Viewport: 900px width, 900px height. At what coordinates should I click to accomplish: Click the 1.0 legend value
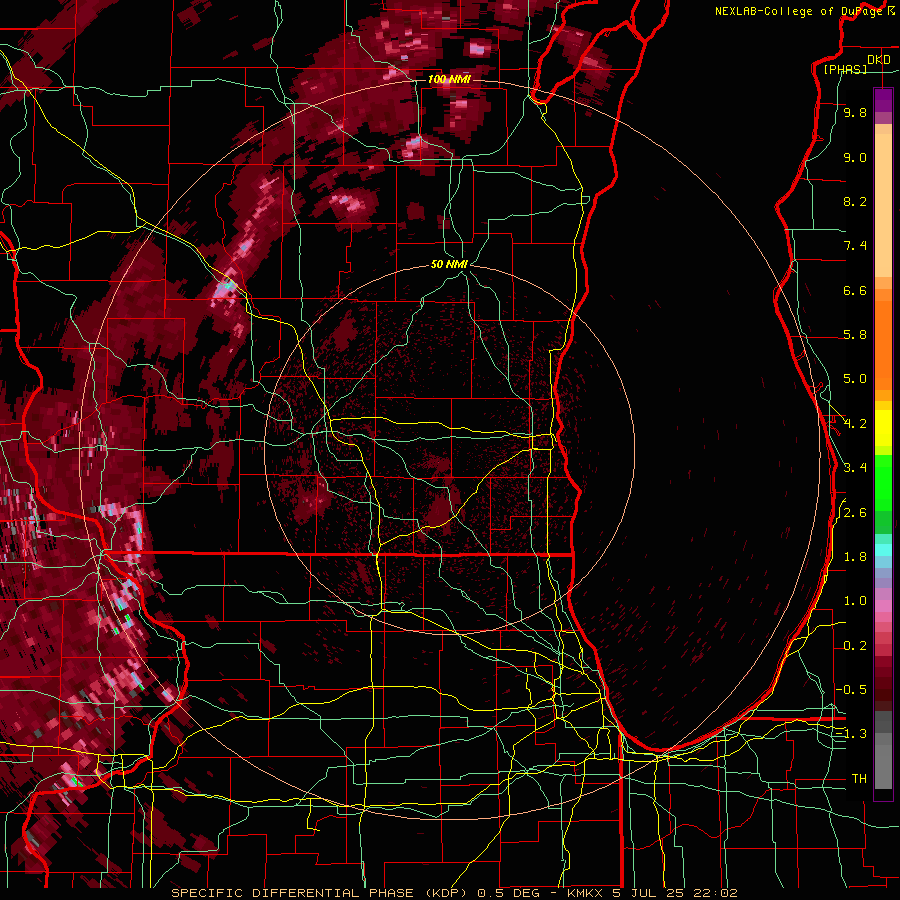point(855,601)
